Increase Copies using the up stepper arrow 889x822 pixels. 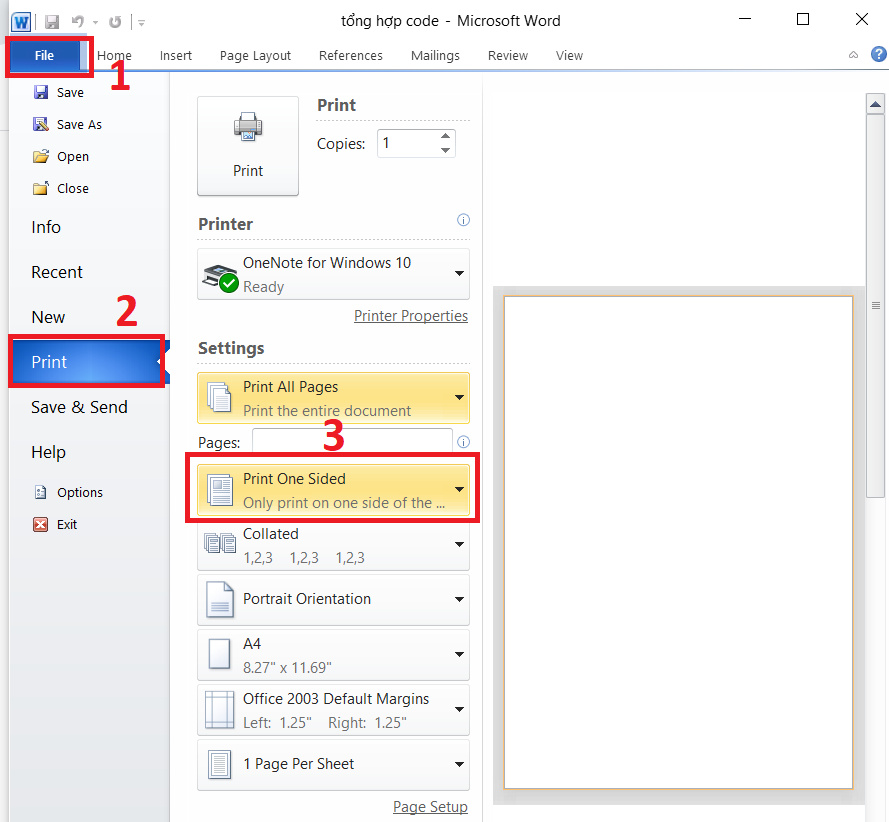point(446,136)
